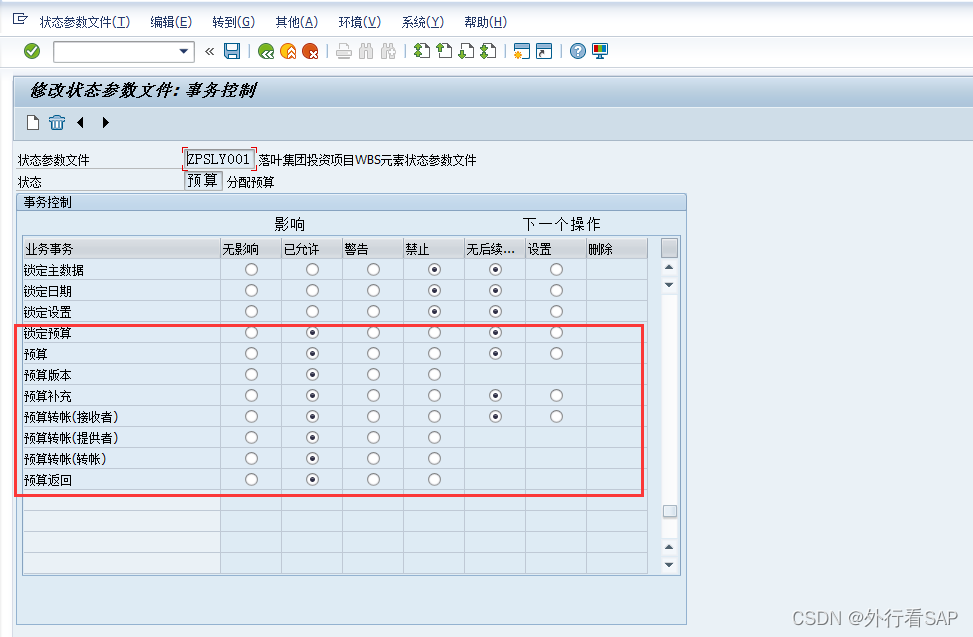
Task: Click the table's vertical scrollbar thumb
Action: pos(670,511)
